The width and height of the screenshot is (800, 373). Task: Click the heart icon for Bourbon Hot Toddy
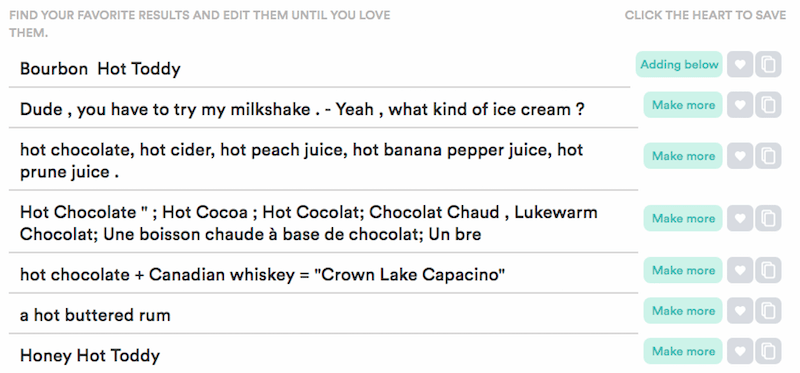pyautogui.click(x=740, y=64)
